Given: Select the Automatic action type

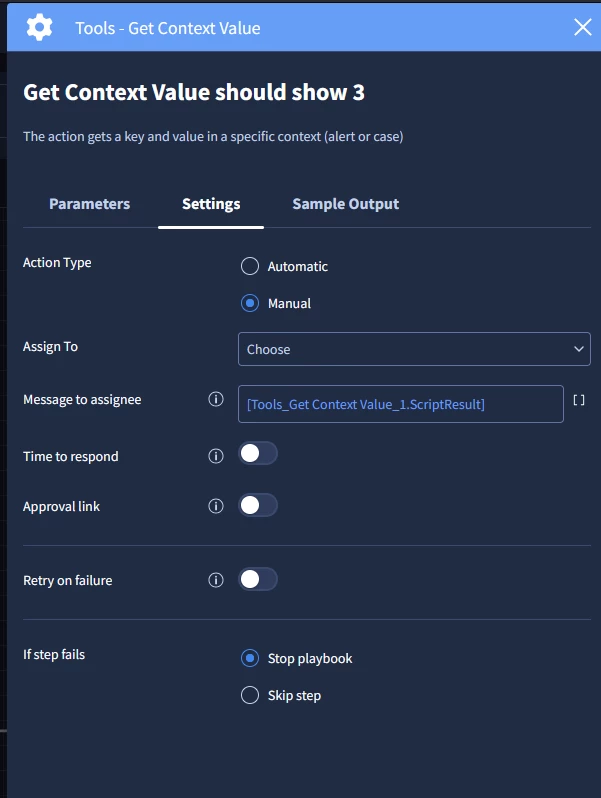Looking at the screenshot, I should (250, 266).
